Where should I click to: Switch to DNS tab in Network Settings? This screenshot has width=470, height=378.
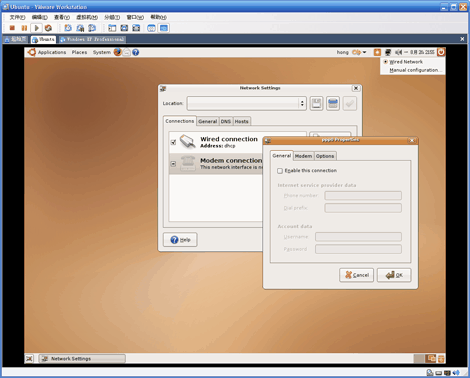tap(226, 121)
